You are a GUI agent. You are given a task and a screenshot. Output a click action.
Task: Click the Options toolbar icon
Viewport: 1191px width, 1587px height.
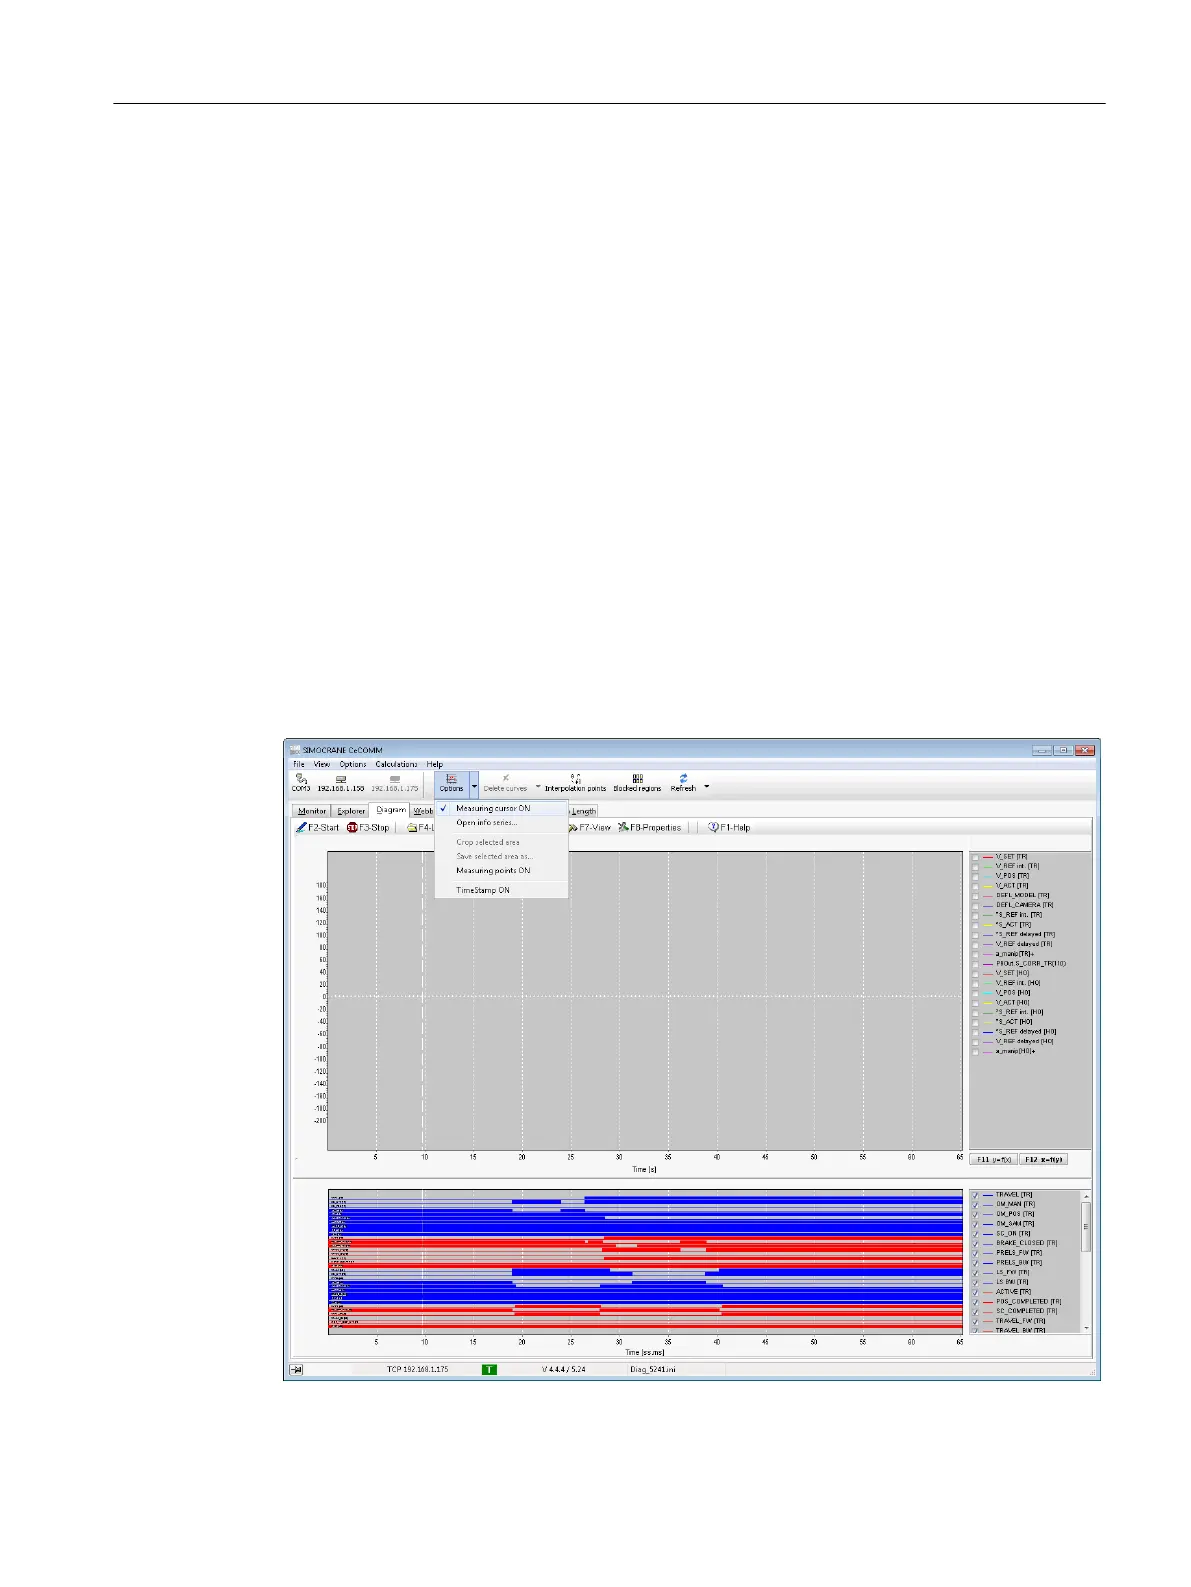pyautogui.click(x=451, y=778)
